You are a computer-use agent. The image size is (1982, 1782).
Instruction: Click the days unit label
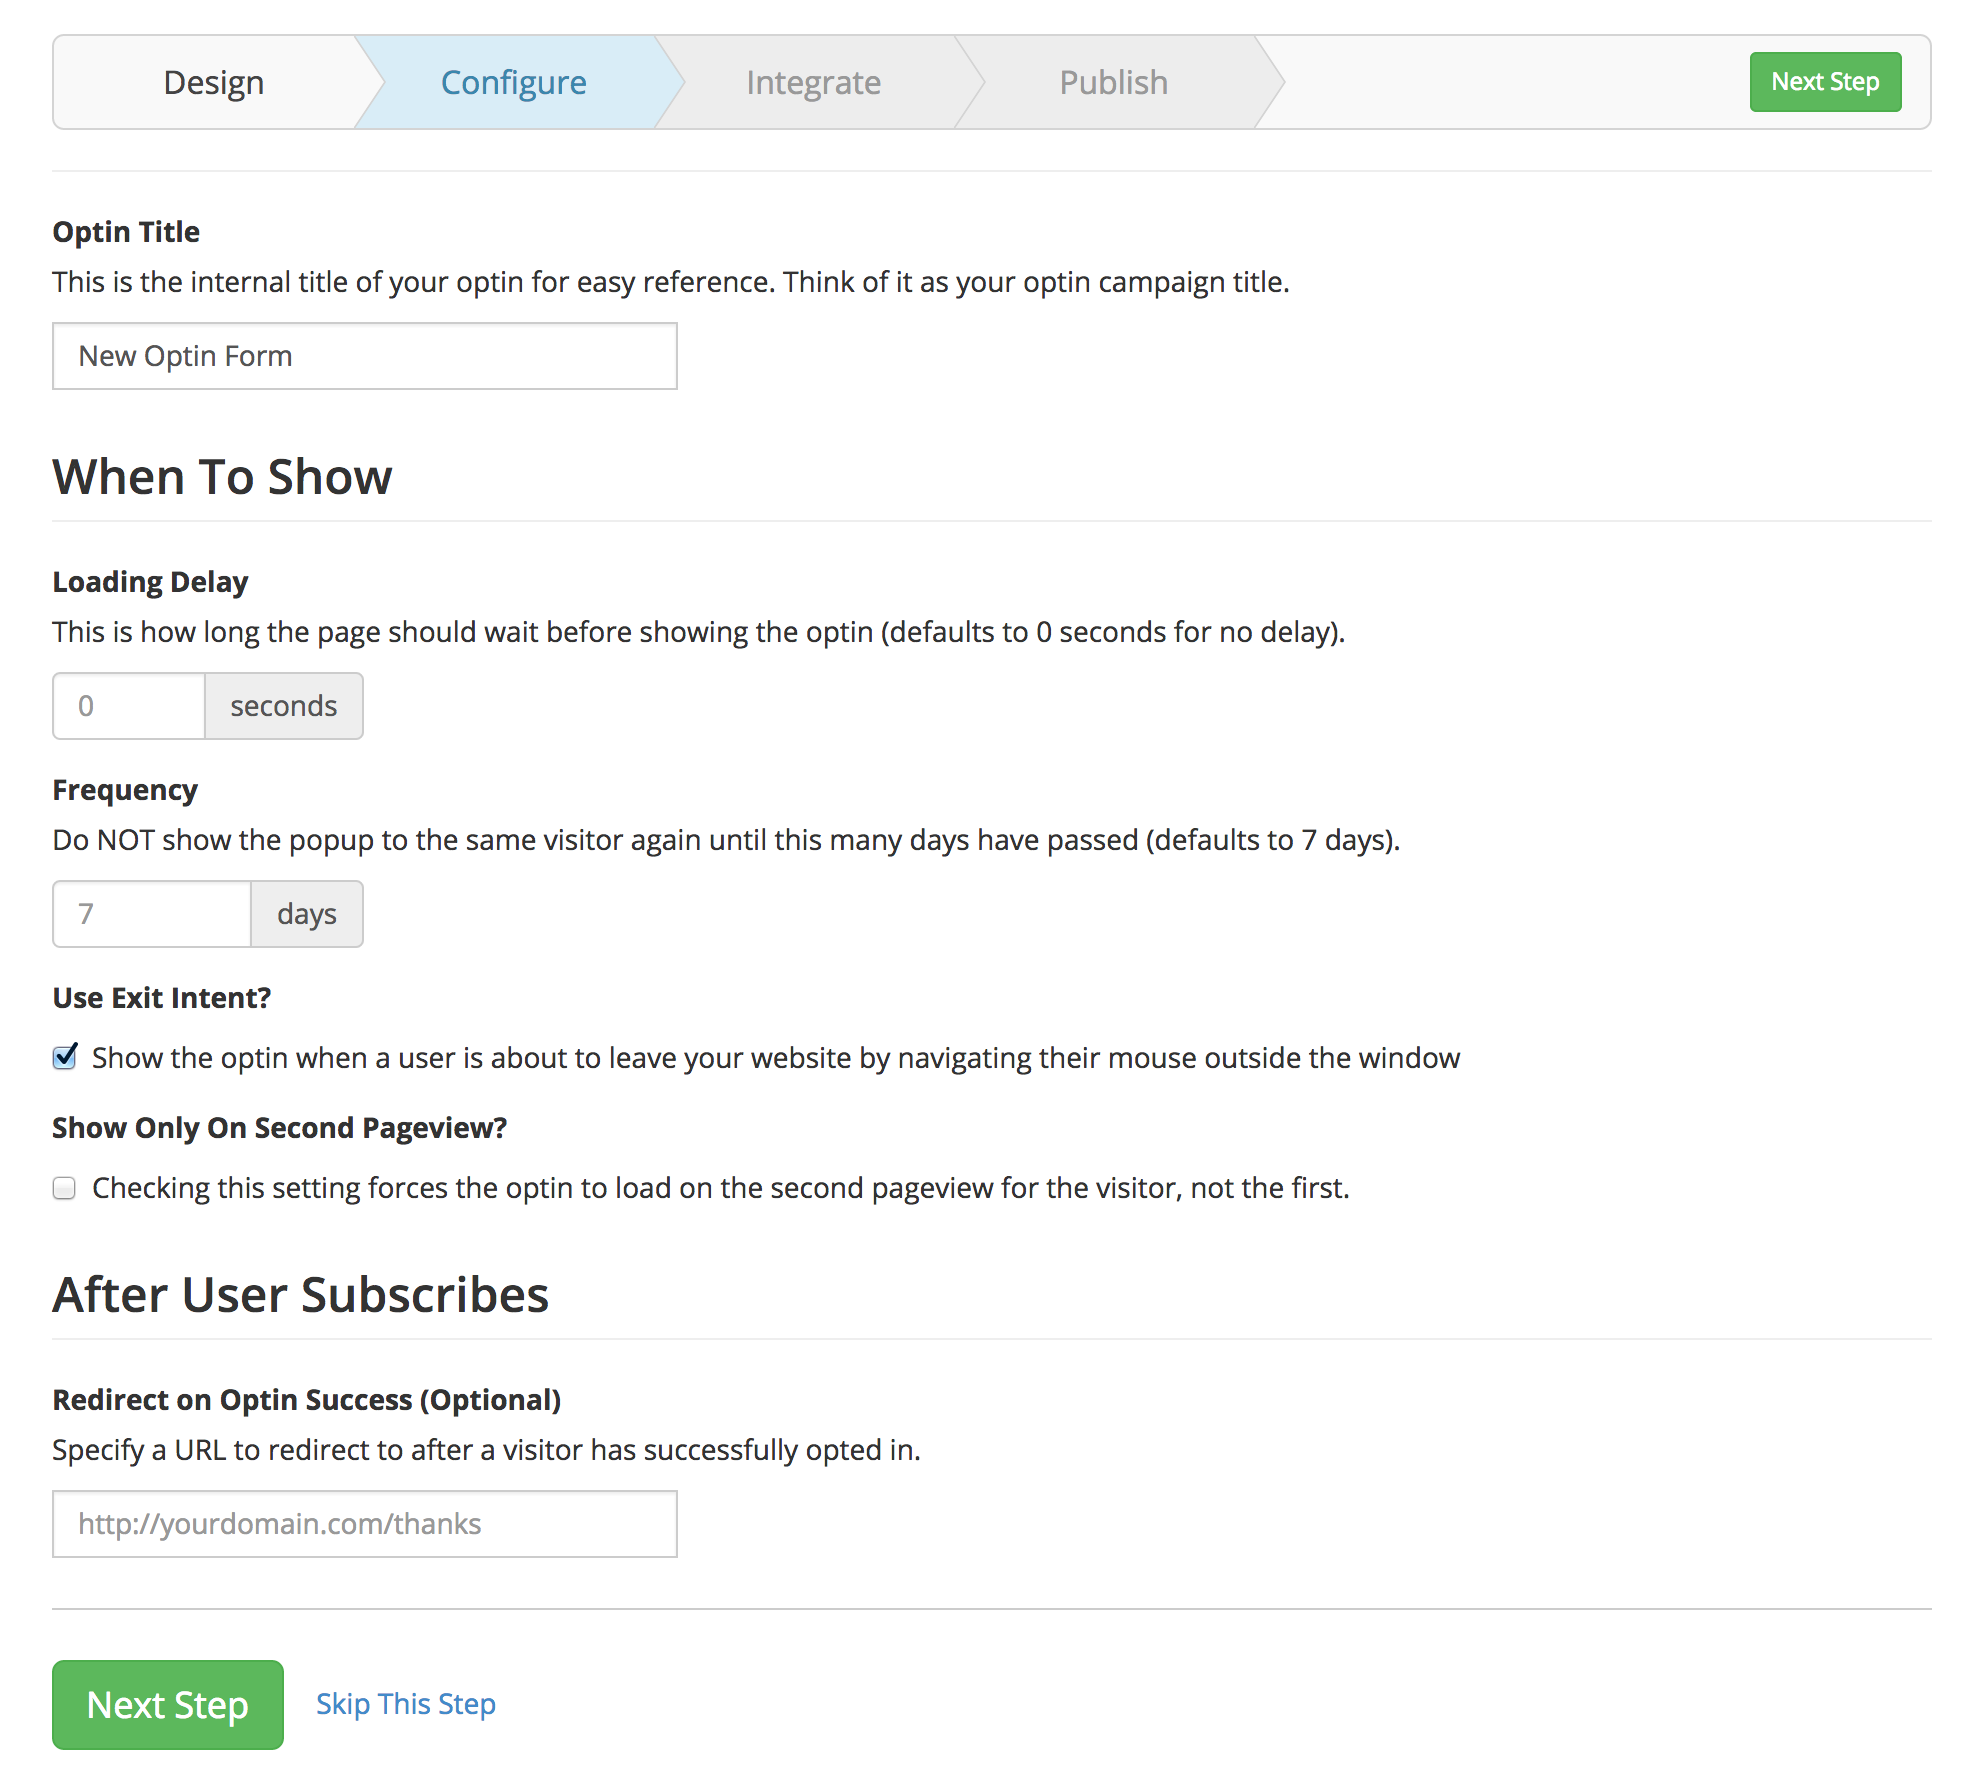[x=306, y=912]
